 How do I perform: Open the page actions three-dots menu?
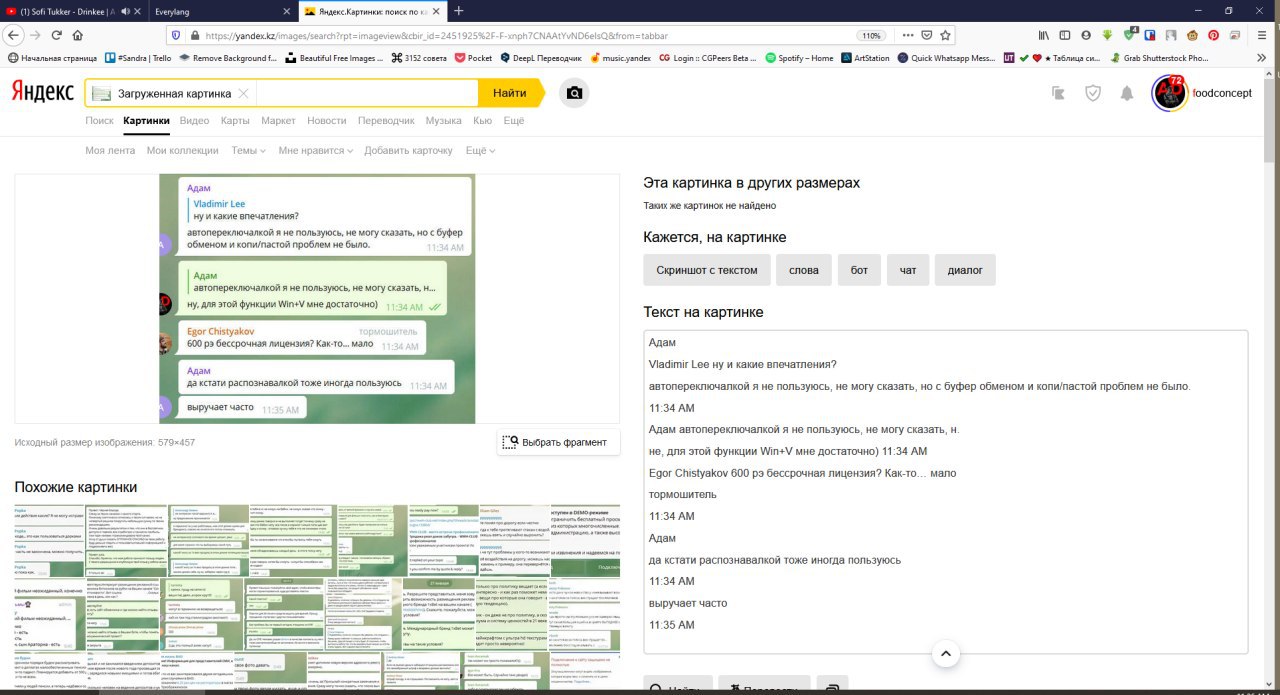[908, 35]
